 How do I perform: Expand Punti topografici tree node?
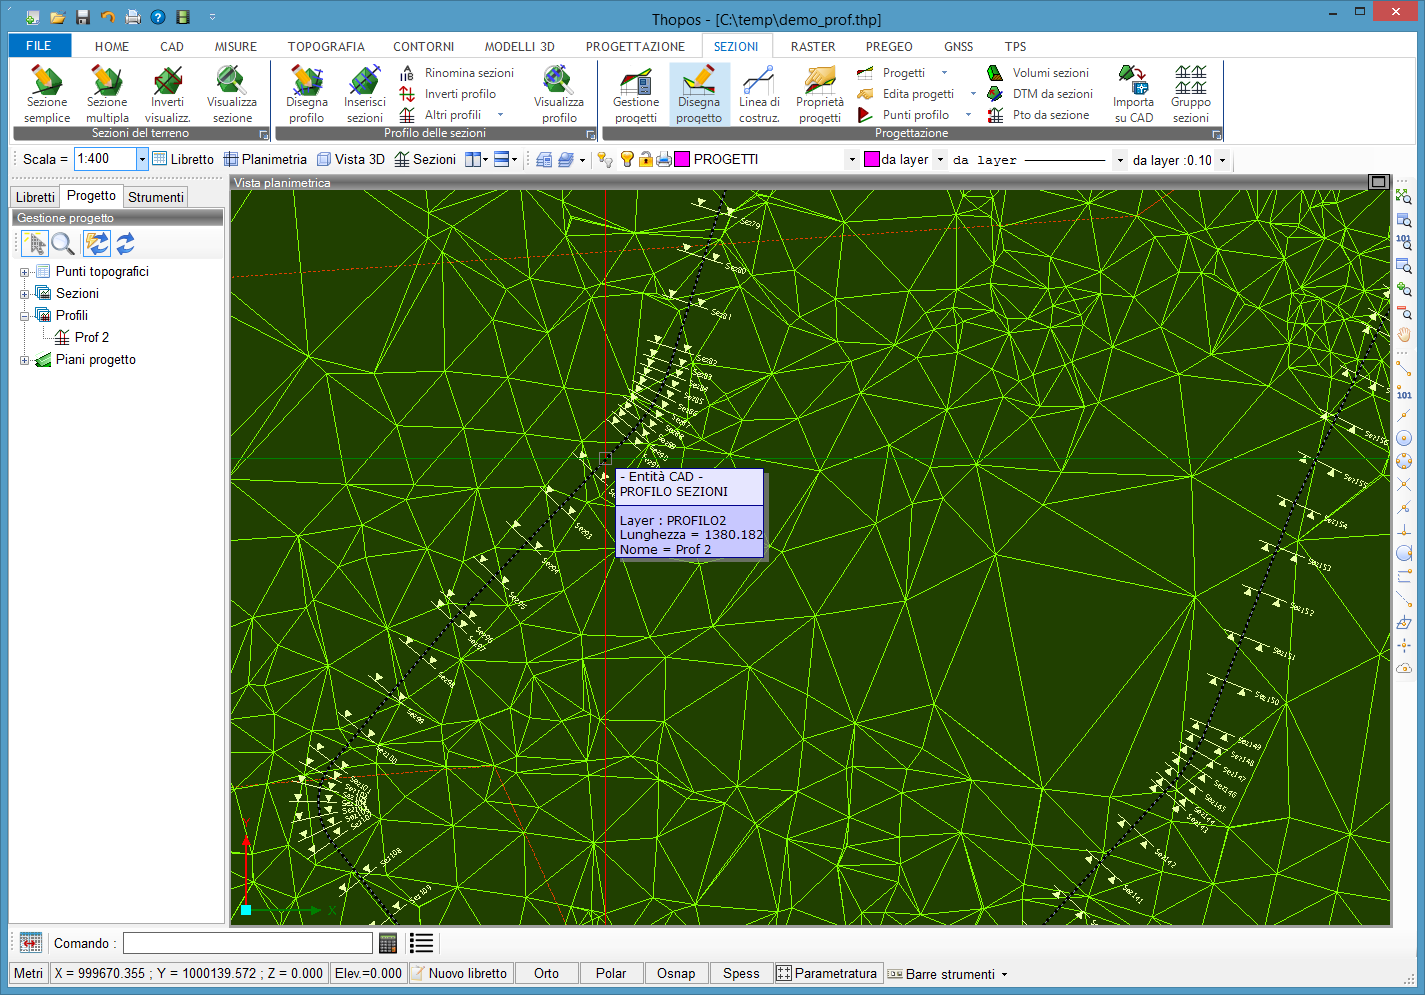tap(24, 272)
